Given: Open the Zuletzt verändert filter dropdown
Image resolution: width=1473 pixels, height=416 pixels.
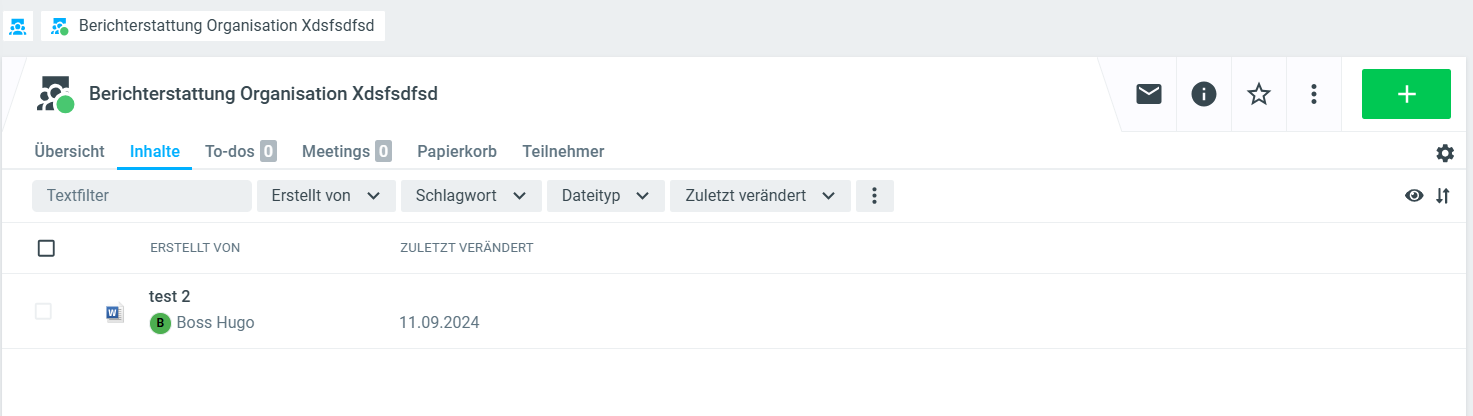Looking at the screenshot, I should click(759, 196).
